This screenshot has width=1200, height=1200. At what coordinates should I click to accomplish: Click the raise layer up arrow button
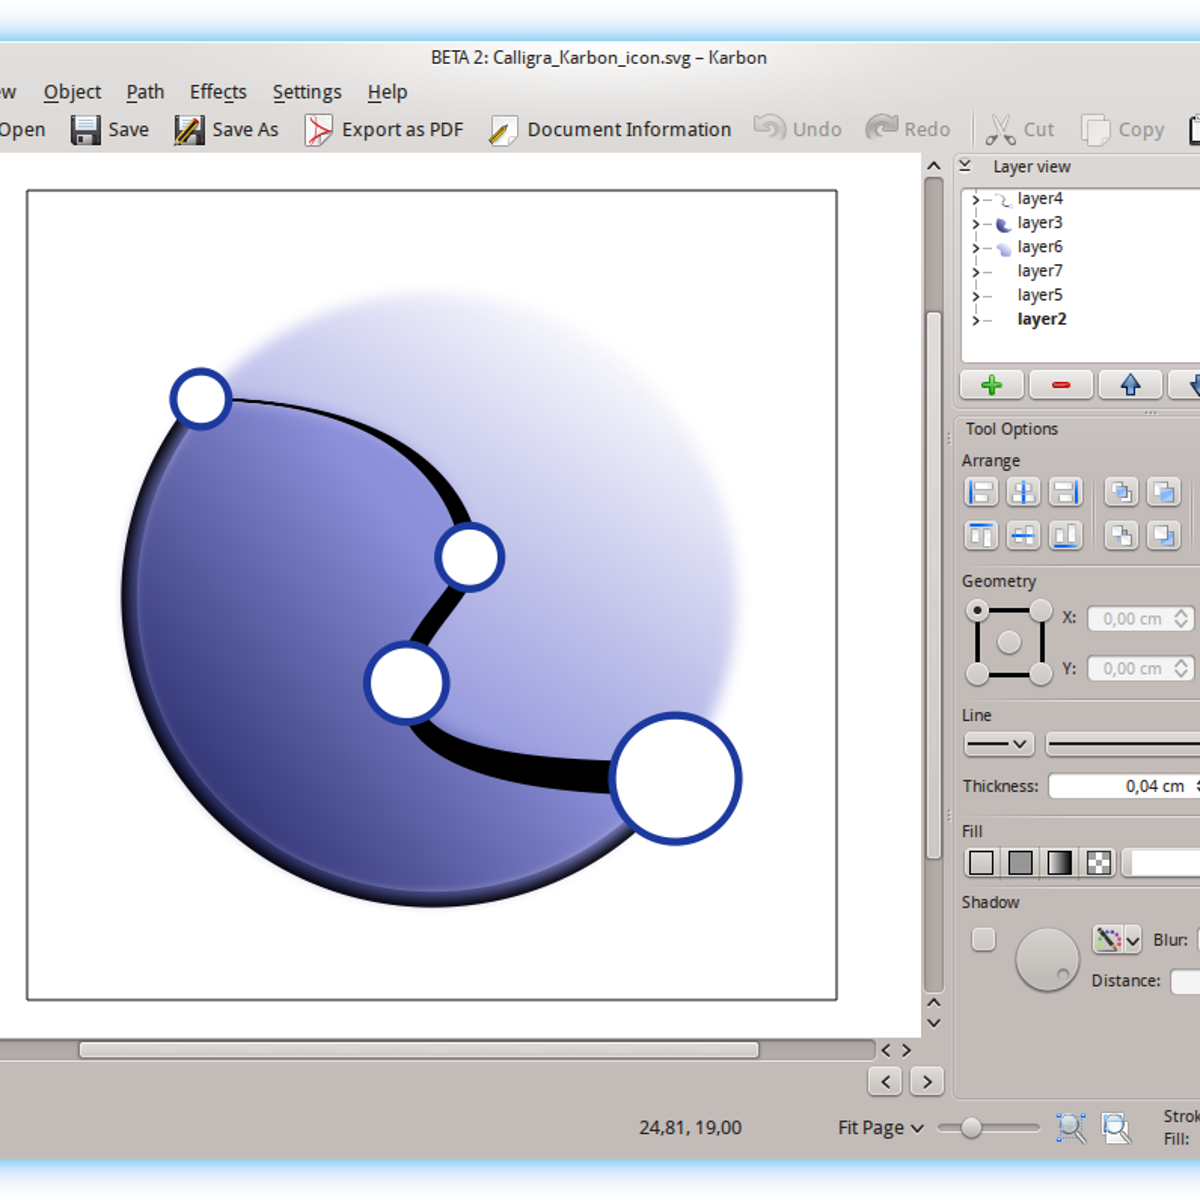coord(1130,385)
